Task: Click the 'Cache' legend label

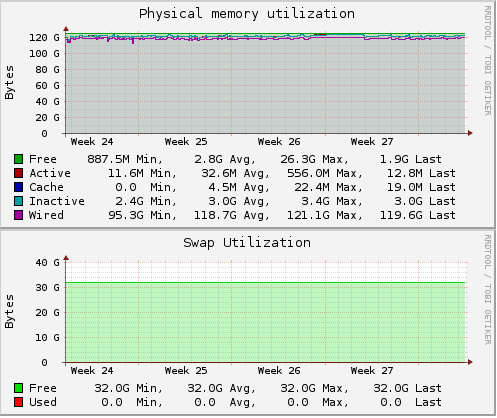Action: click(x=46, y=187)
